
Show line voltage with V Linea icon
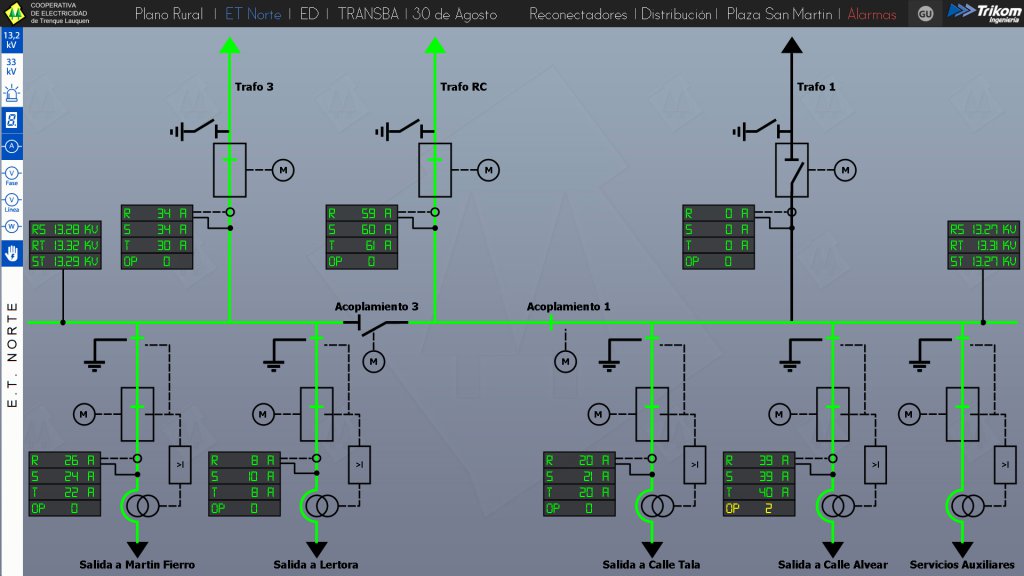pyautogui.click(x=11, y=201)
